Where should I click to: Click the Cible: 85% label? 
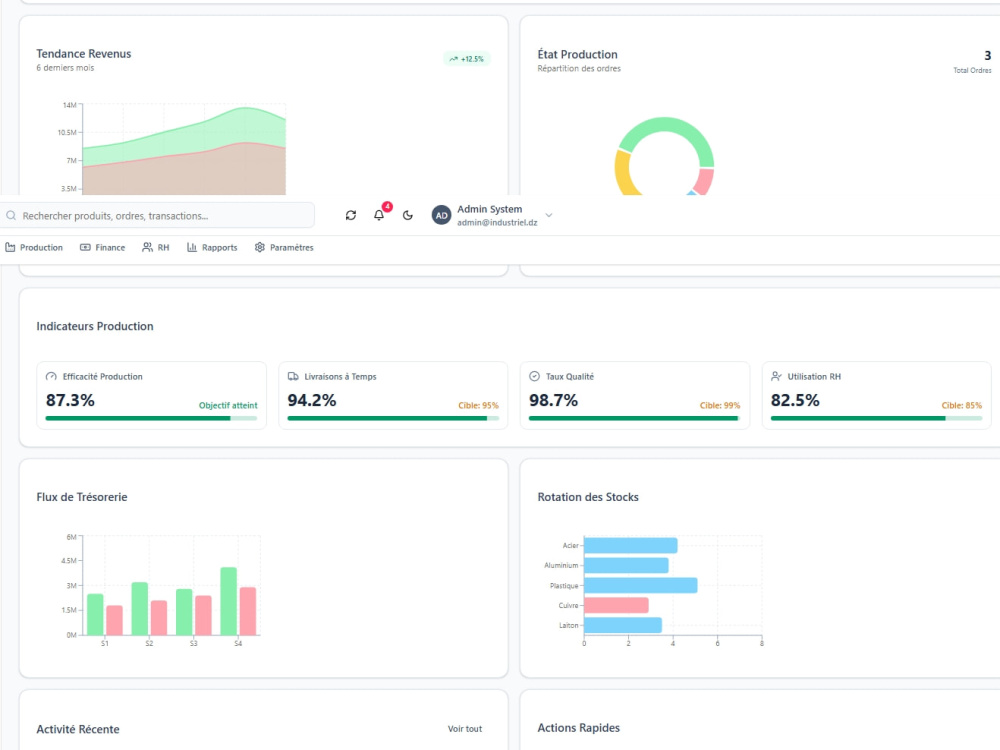click(x=962, y=406)
